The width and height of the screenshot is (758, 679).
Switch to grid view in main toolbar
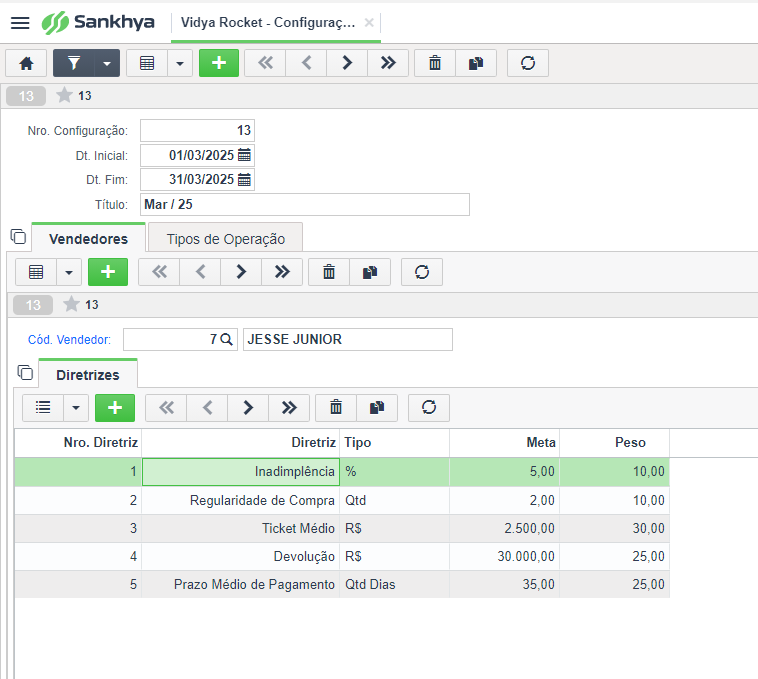click(x=147, y=63)
